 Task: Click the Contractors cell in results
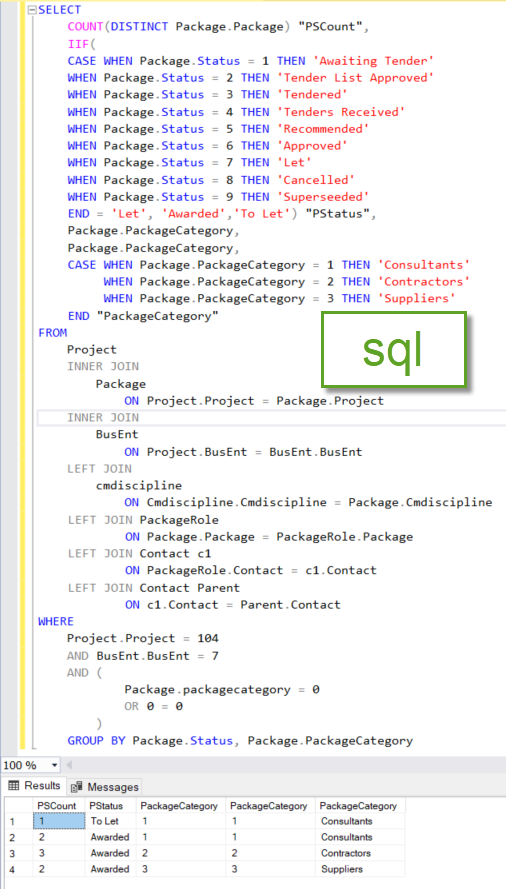[x=360, y=853]
